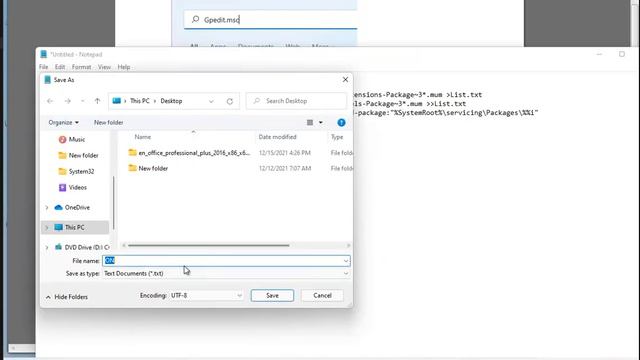Image resolution: width=640 pixels, height=360 pixels.
Task: Open Notepad Help menu
Action: coord(124,67)
